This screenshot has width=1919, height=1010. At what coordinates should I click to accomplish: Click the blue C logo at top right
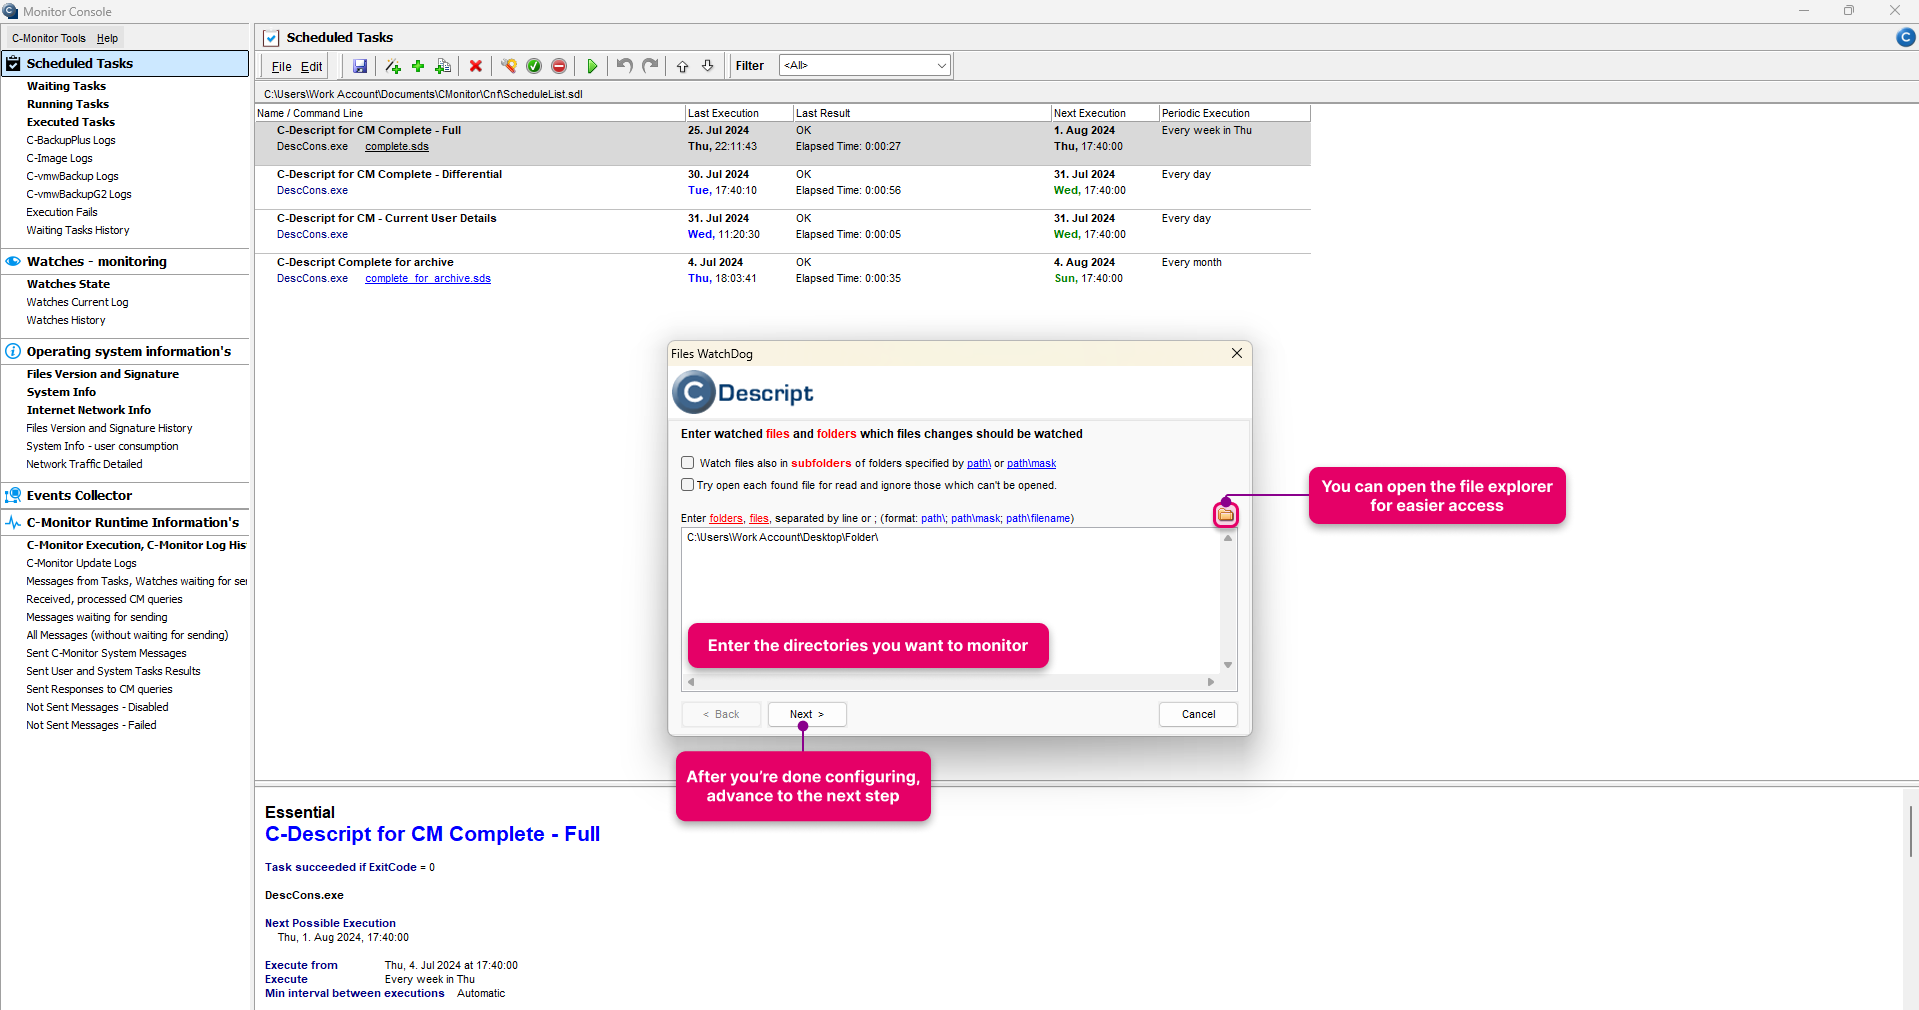tap(1906, 37)
